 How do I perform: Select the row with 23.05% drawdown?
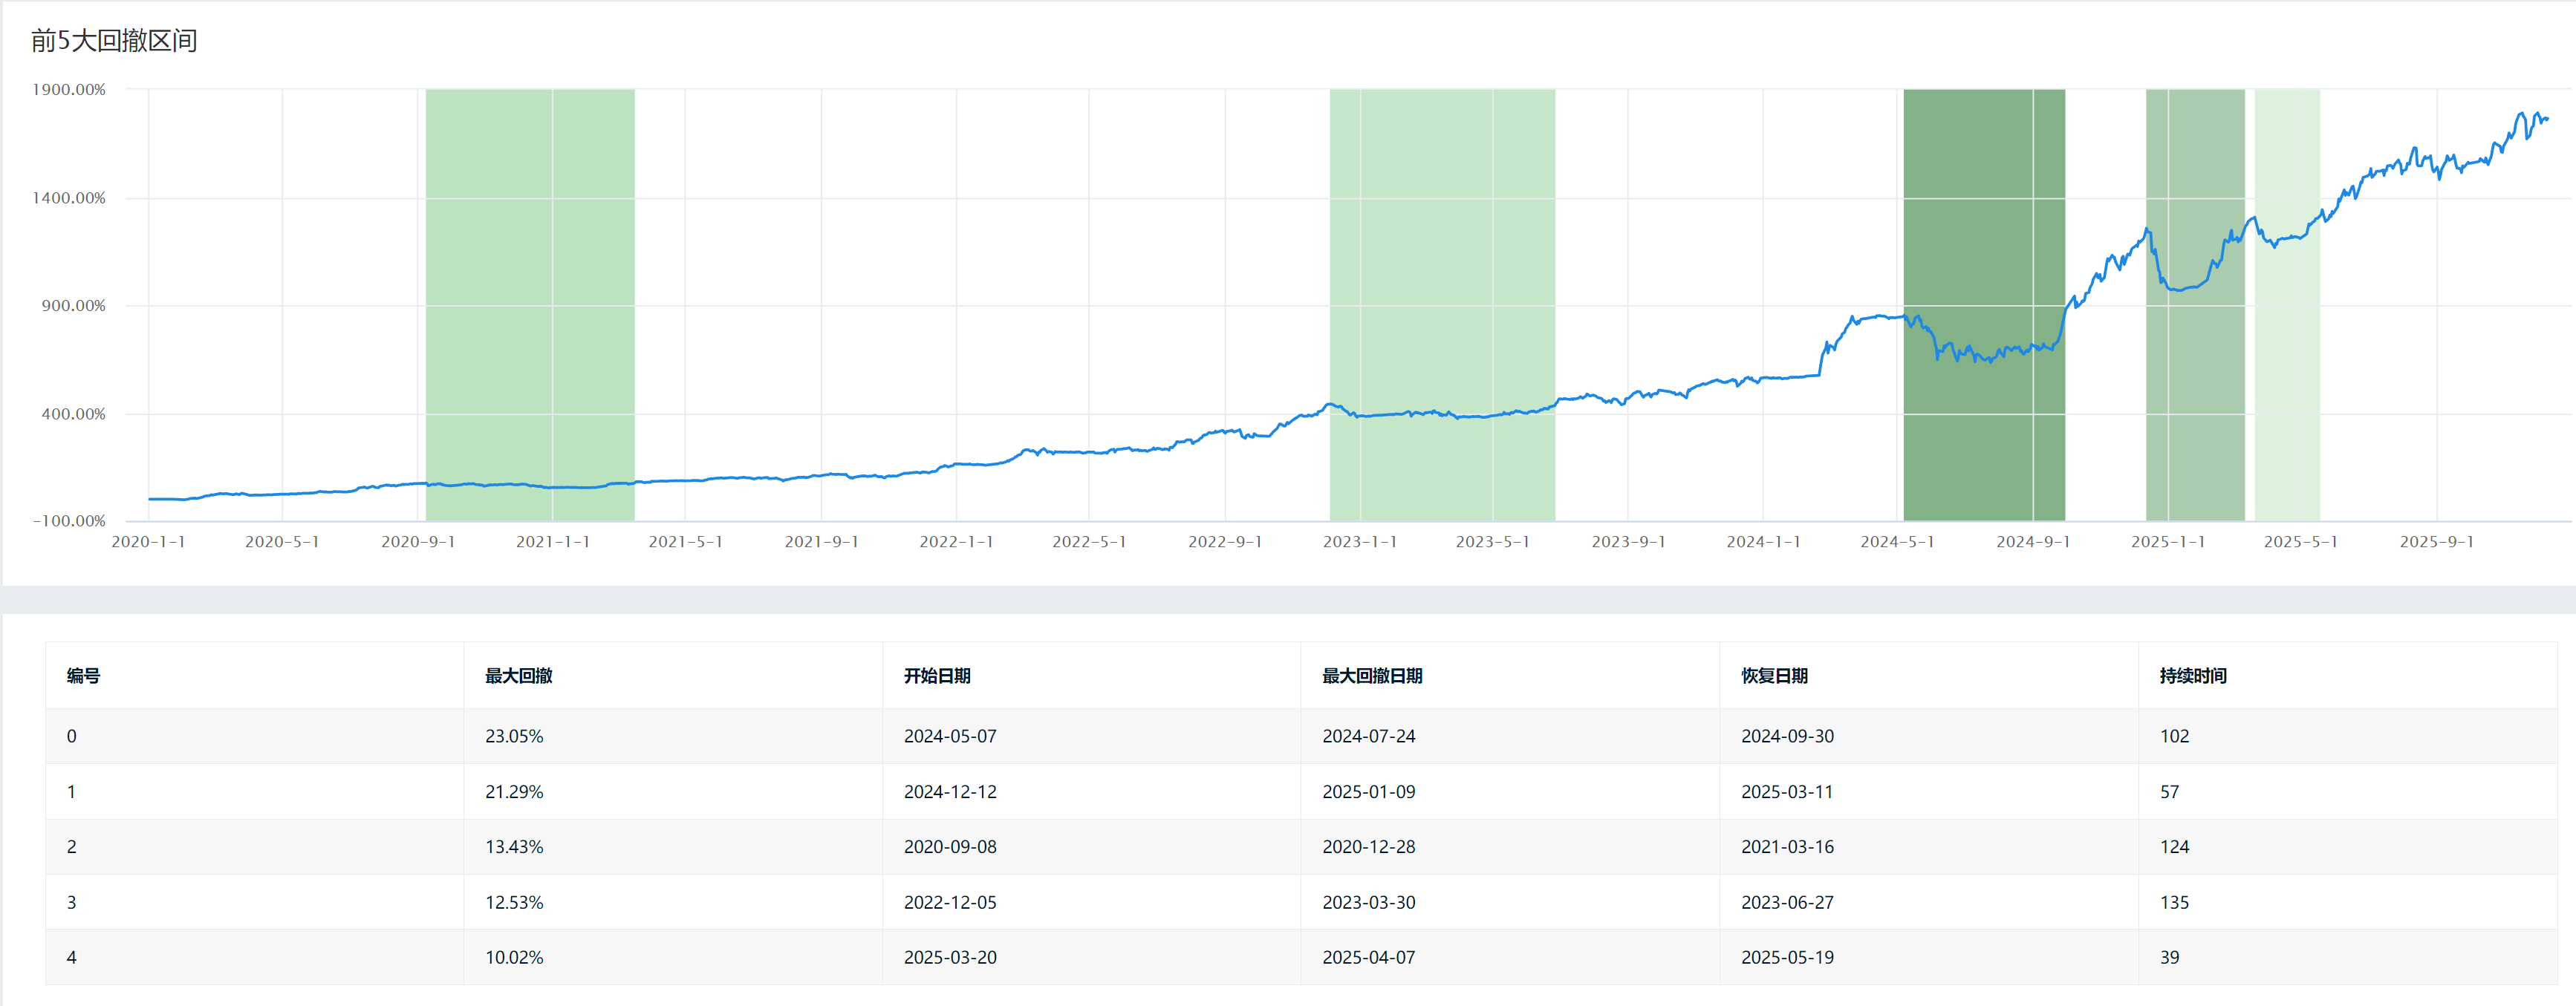click(x=514, y=736)
